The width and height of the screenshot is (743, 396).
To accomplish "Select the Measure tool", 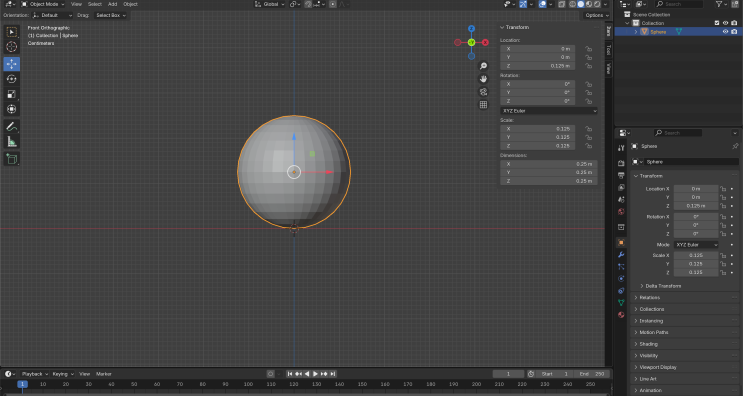I will click(11, 142).
